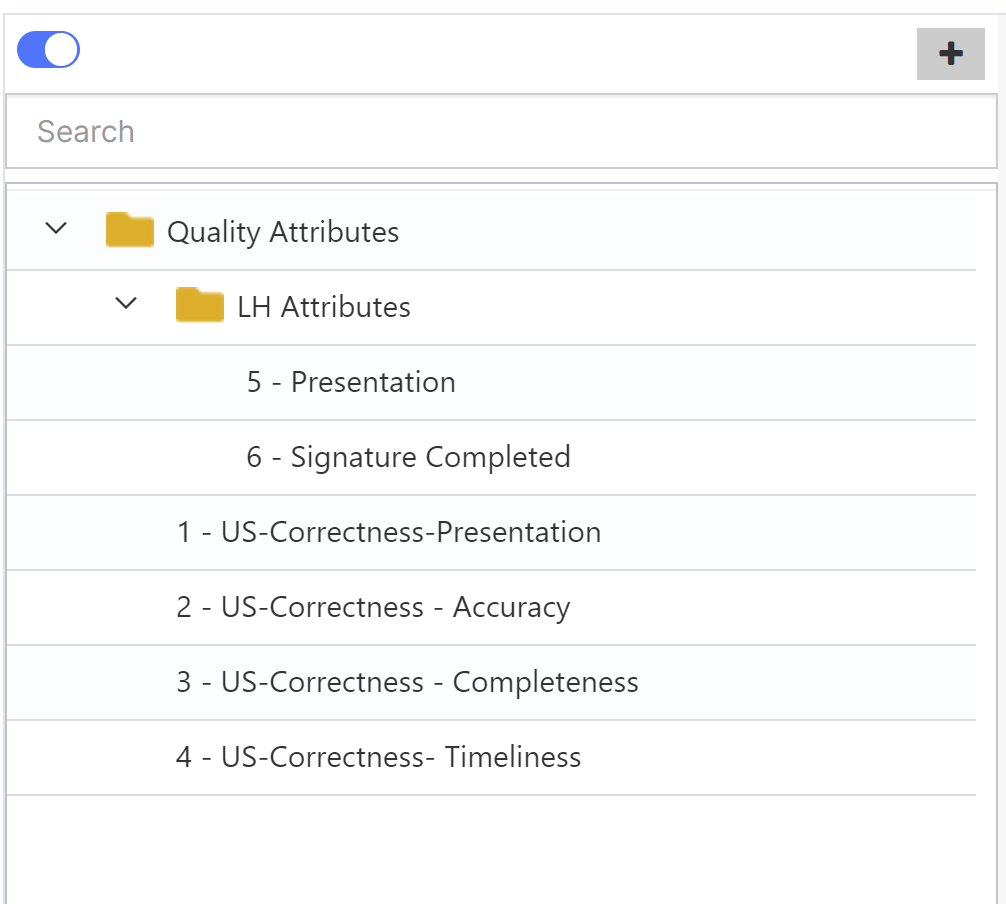Turn off the blue toggle switch

[x=48, y=50]
